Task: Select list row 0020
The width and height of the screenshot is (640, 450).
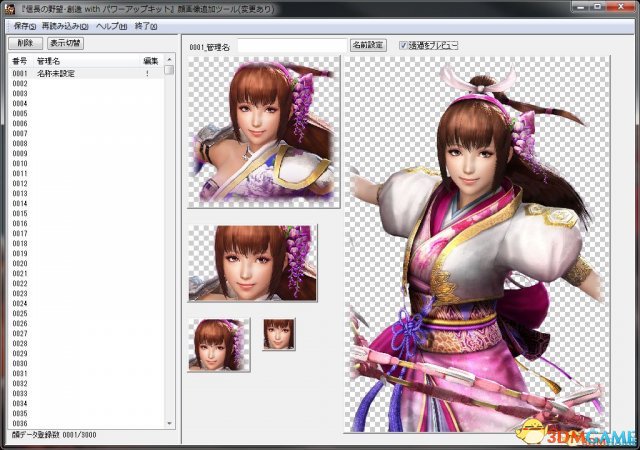Action: tap(87, 263)
